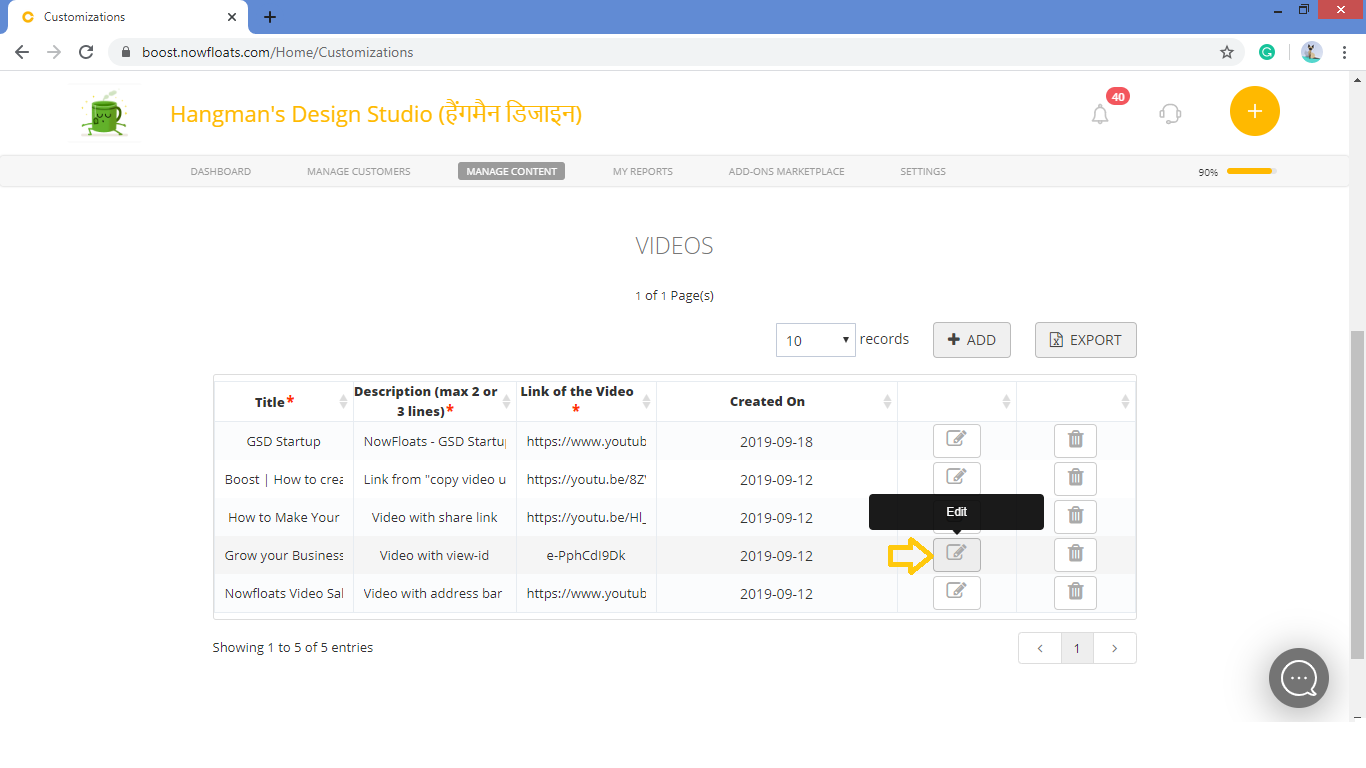
Task: Open the Chrome three-dot menu
Action: point(1343,52)
